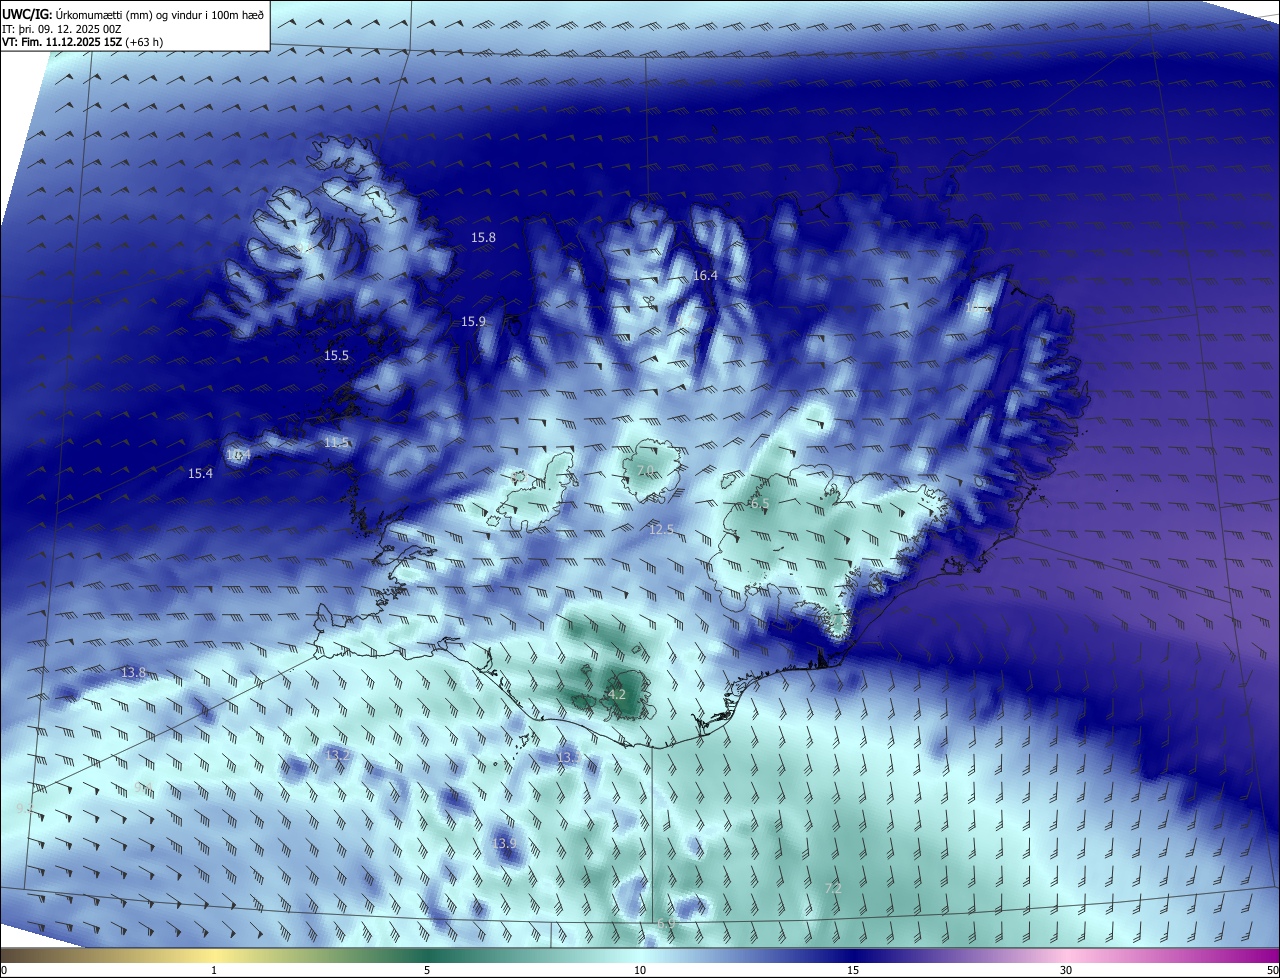Click the 13.8 value over the southwest ocean
The width and height of the screenshot is (1280, 978).
coord(133,673)
